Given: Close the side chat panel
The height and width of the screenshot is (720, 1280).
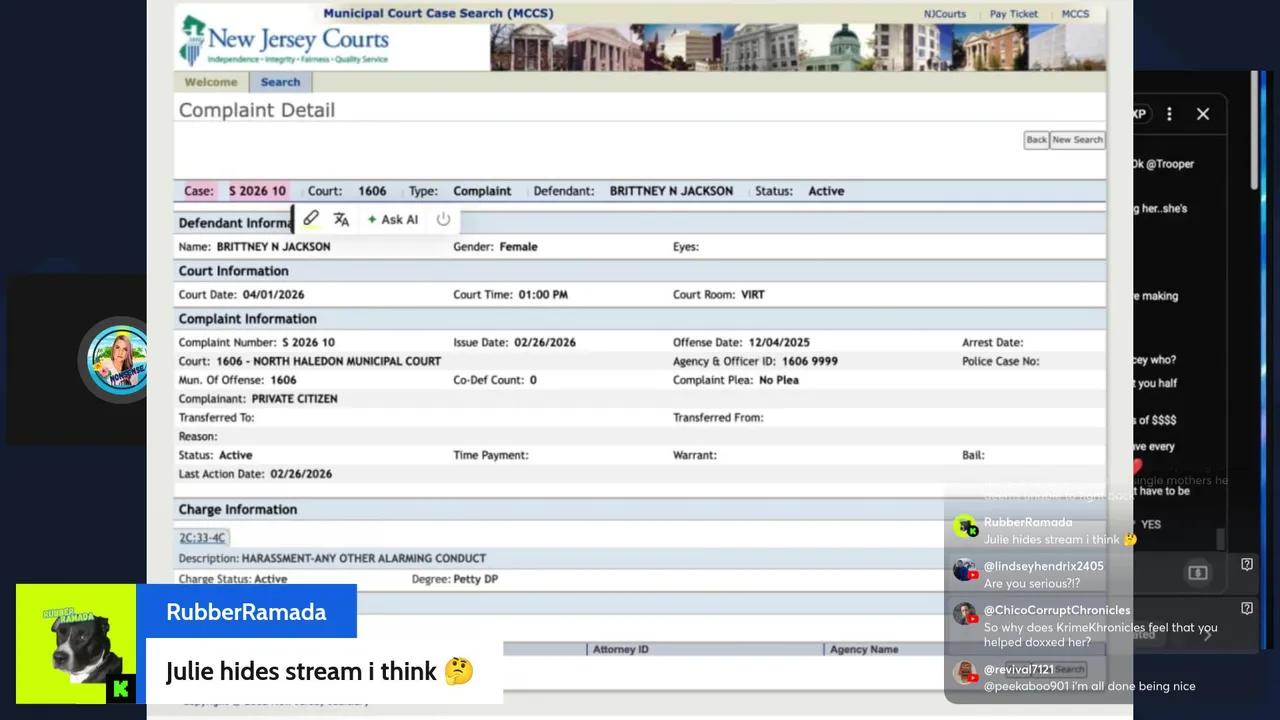Looking at the screenshot, I should [1203, 114].
